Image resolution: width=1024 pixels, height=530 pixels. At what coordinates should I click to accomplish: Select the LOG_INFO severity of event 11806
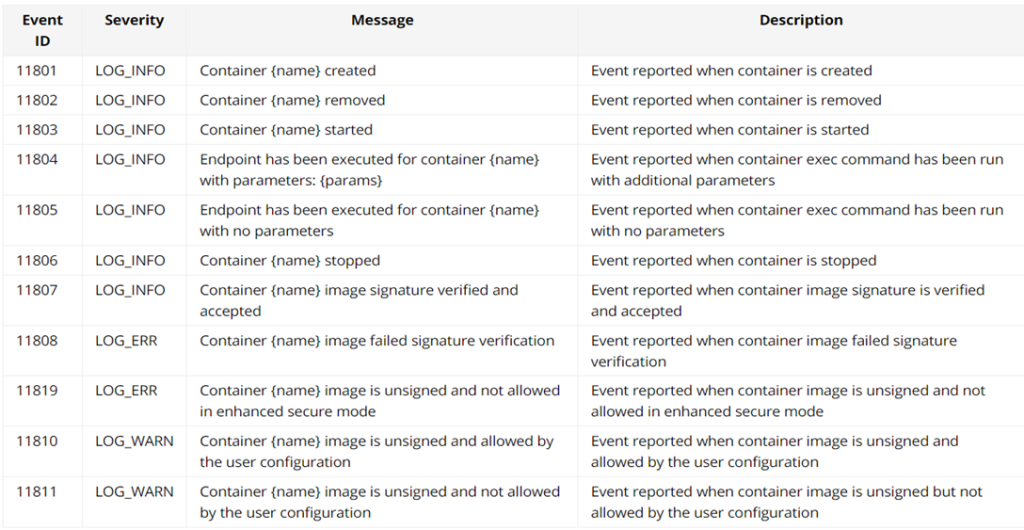[x=130, y=261]
